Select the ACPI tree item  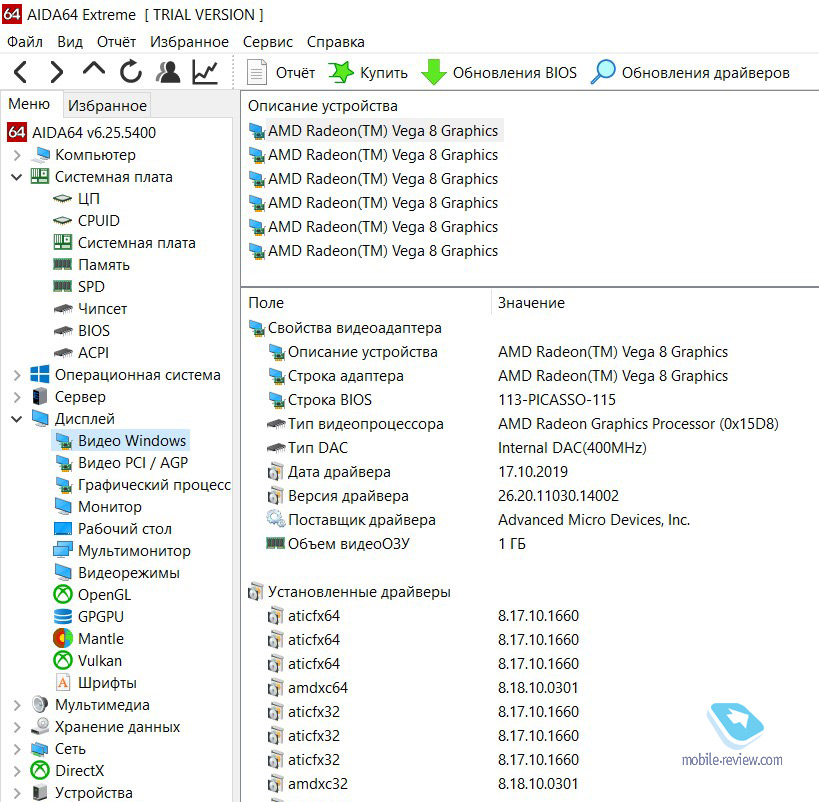(81, 353)
